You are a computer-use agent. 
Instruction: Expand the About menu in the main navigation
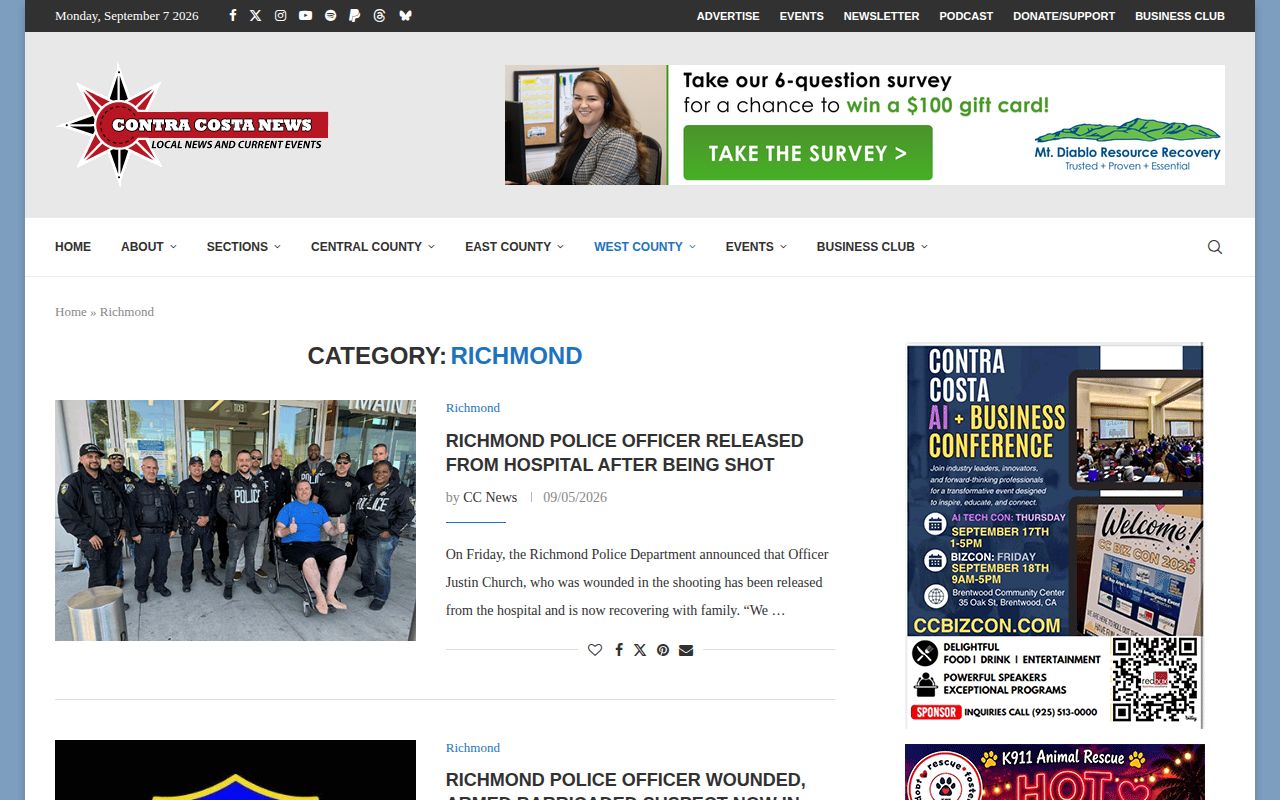[x=149, y=247]
